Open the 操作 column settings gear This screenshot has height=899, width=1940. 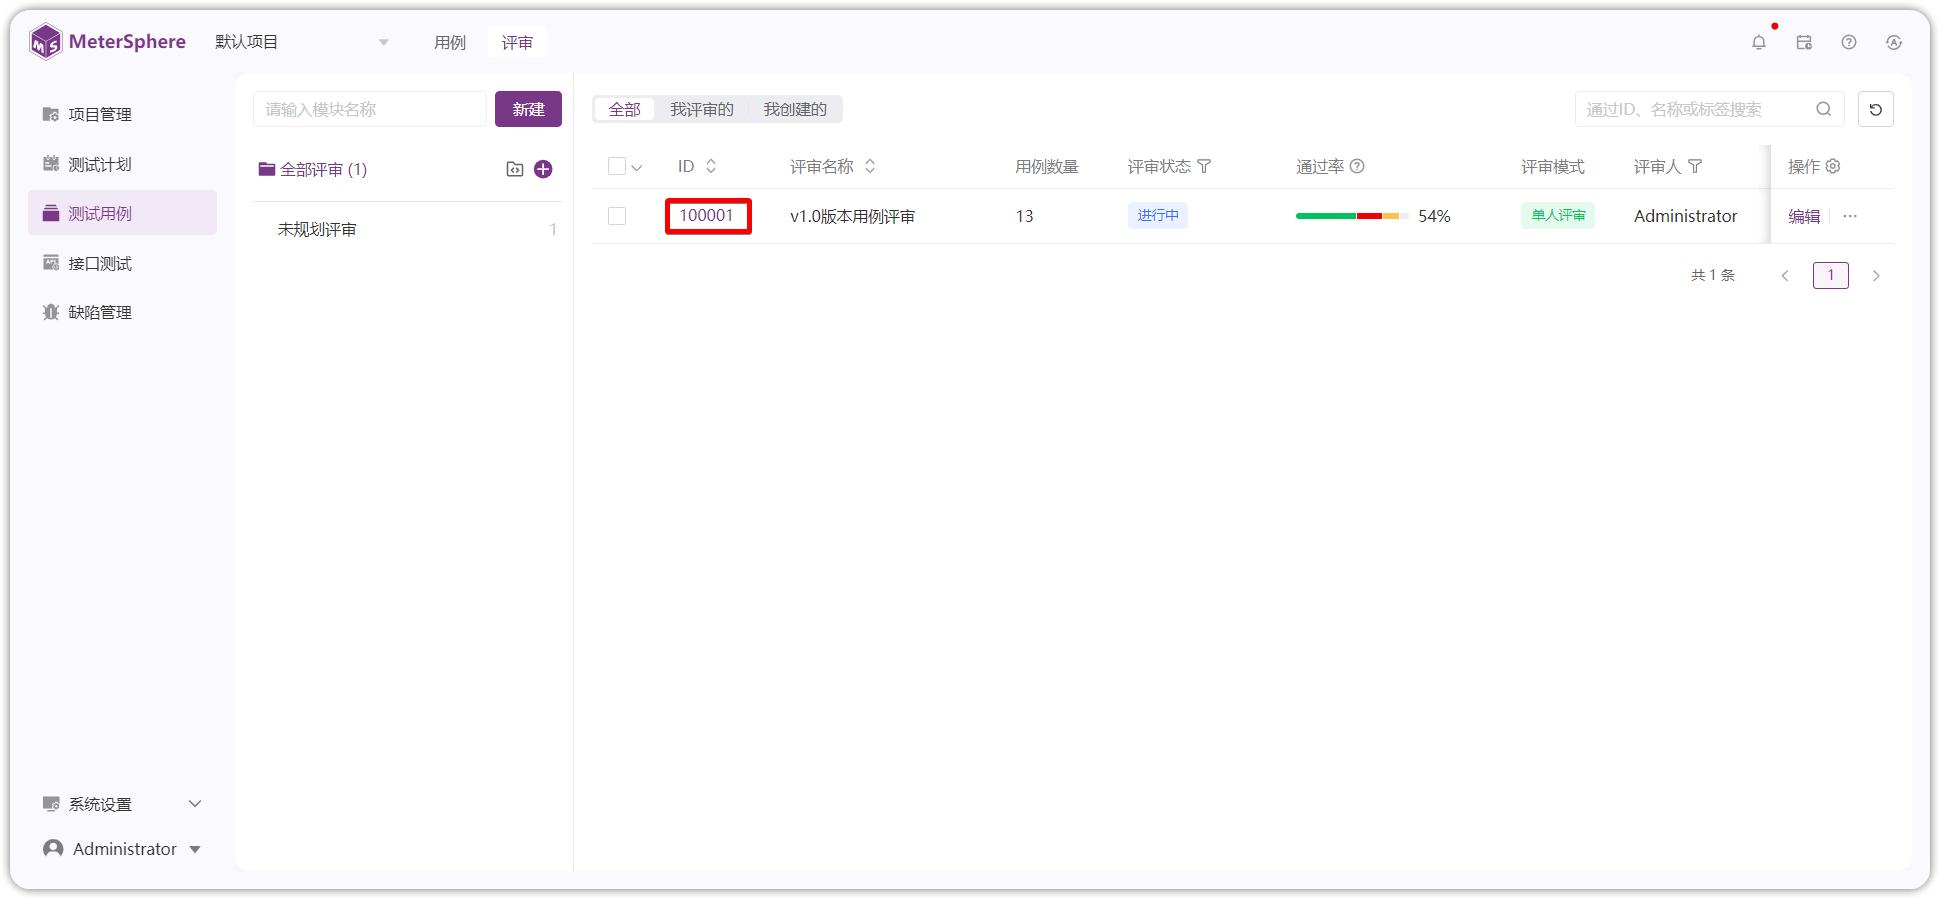coord(1833,166)
